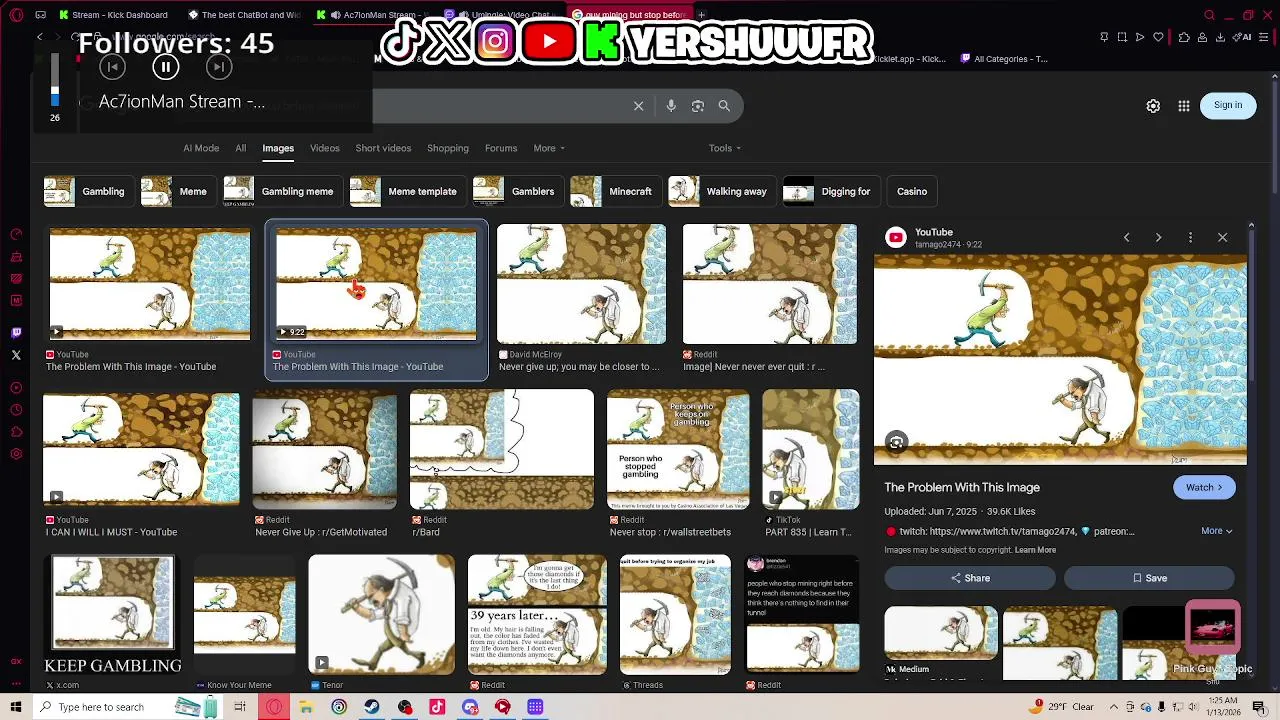Open search by image (Google Lens)
Viewport: 1280px width, 720px height.
[x=698, y=106]
